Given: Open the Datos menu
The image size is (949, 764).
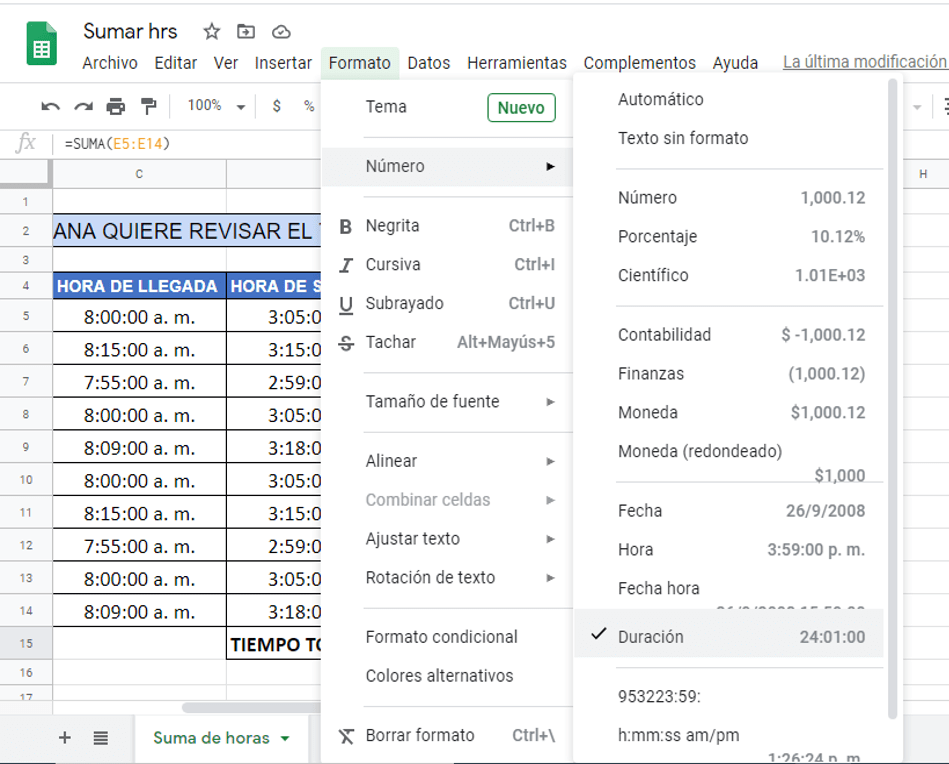Looking at the screenshot, I should 429,63.
